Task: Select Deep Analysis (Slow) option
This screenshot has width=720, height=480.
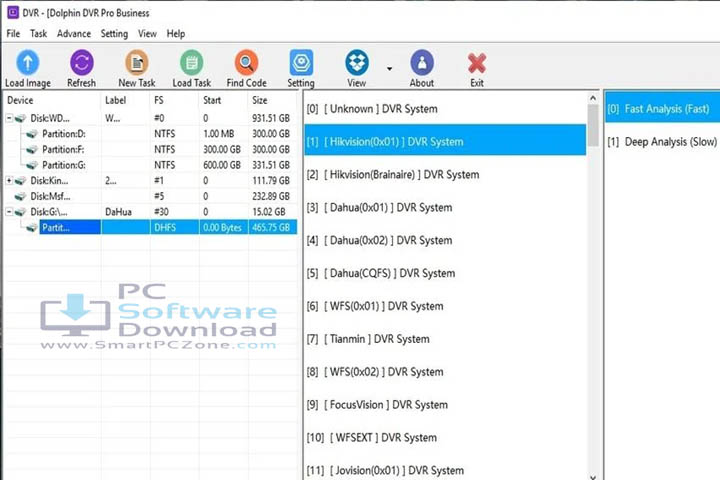Action: tap(662, 142)
